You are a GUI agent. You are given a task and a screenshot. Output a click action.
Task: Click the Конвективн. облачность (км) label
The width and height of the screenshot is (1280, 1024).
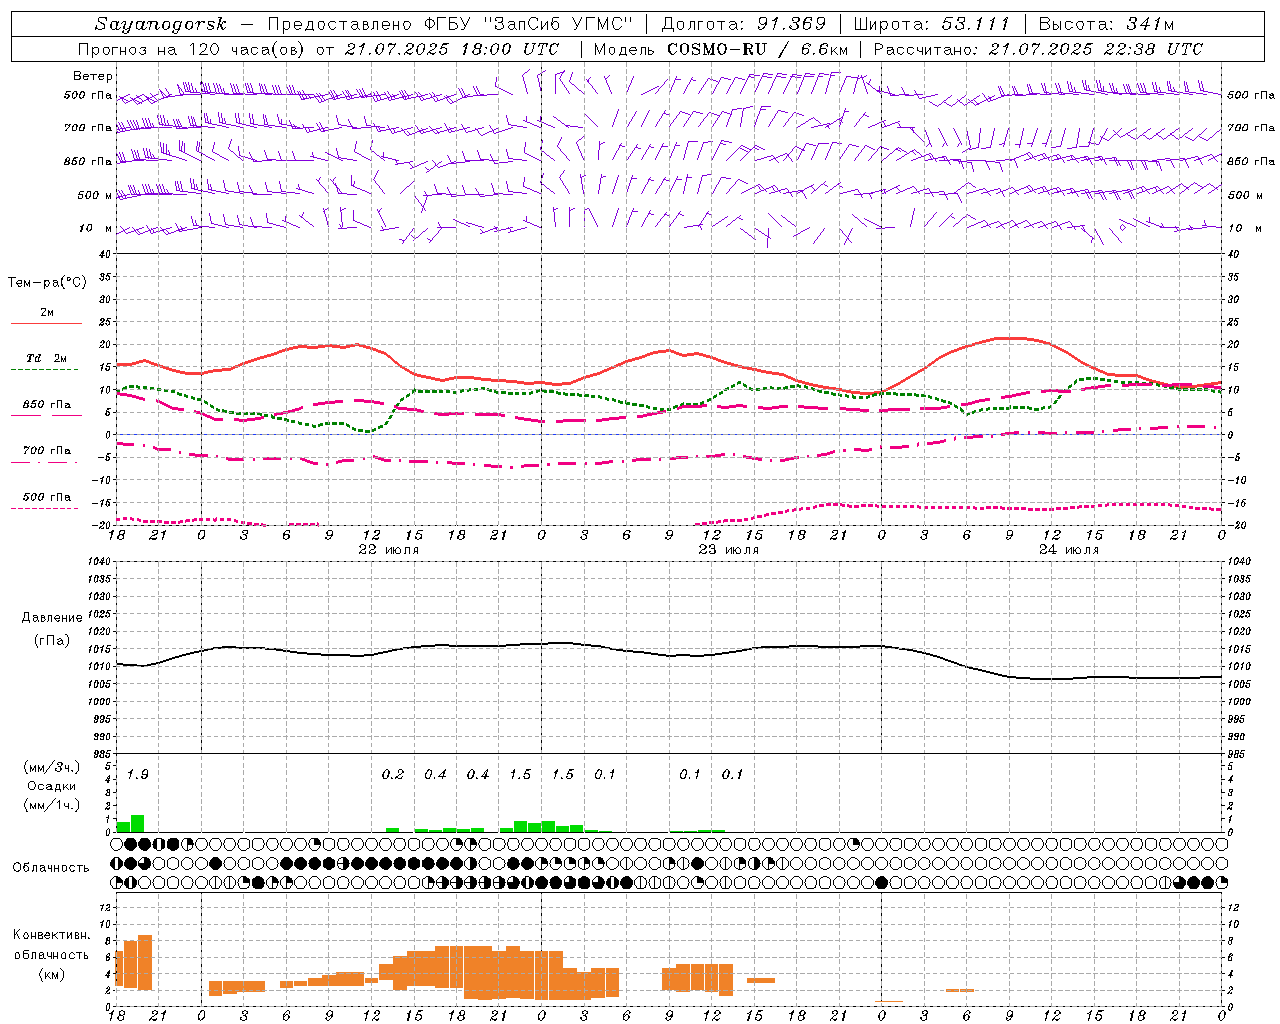52,954
